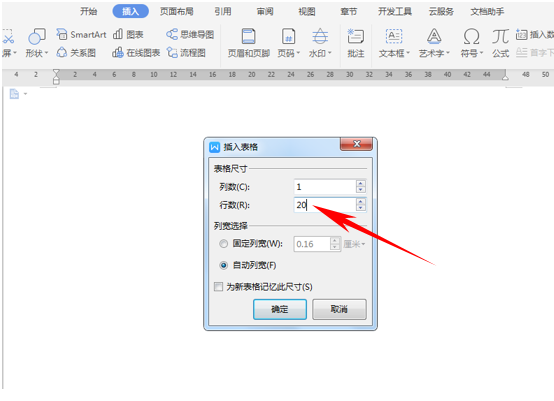554x401 pixels.
Task: Add a 批注 comment
Action: [355, 43]
